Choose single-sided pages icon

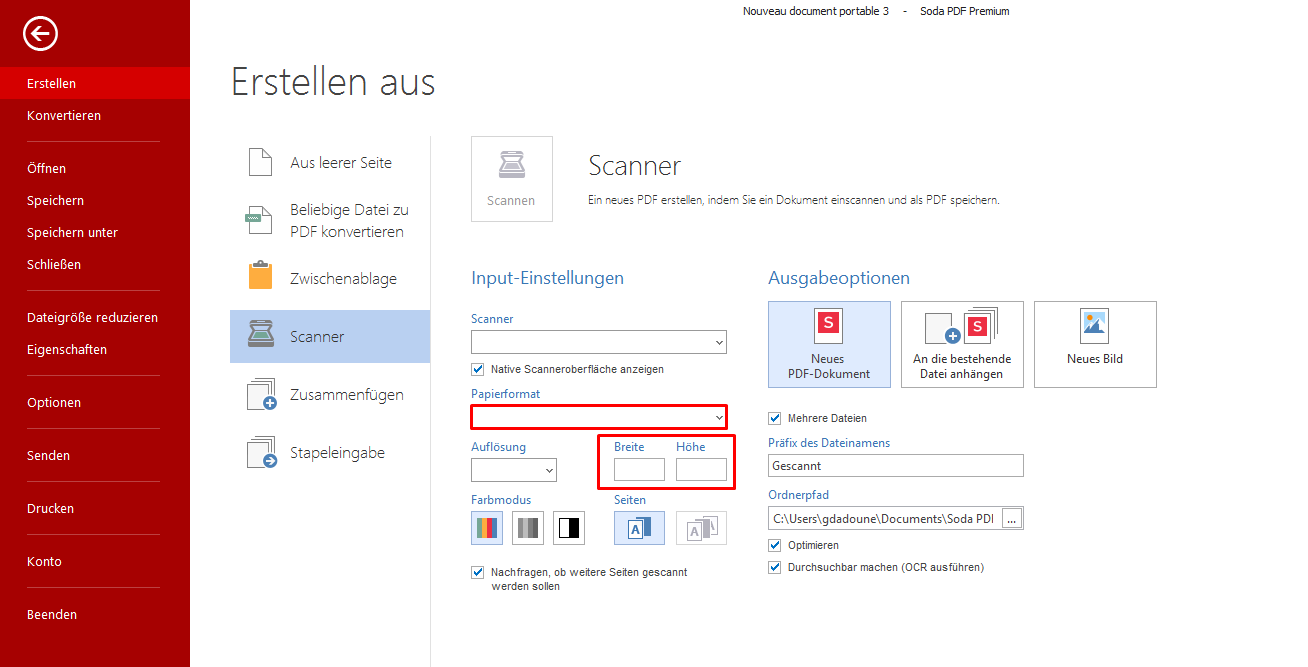point(639,528)
